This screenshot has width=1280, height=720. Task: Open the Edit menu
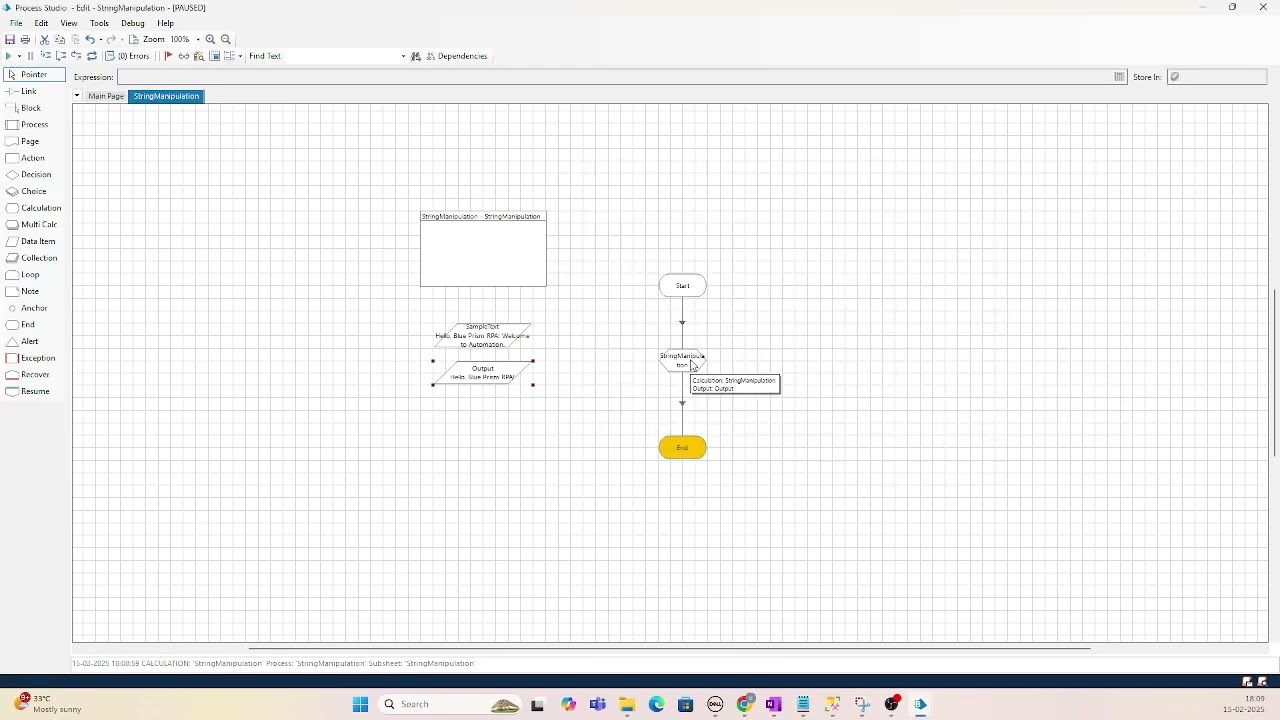point(41,23)
